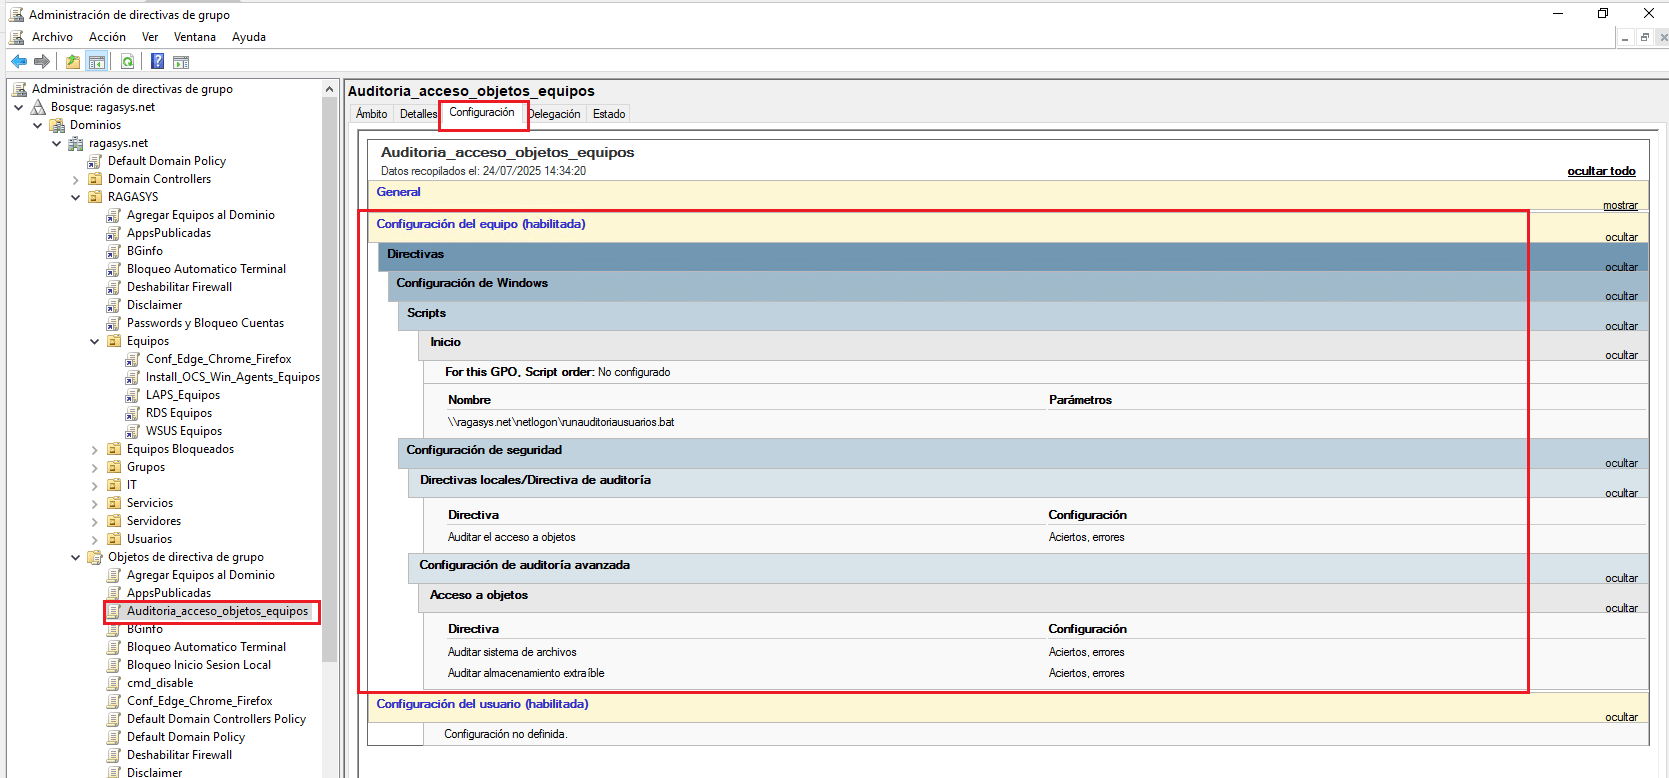Click the Show/Hide action pane toolbar icon
1669x778 pixels.
181,62
